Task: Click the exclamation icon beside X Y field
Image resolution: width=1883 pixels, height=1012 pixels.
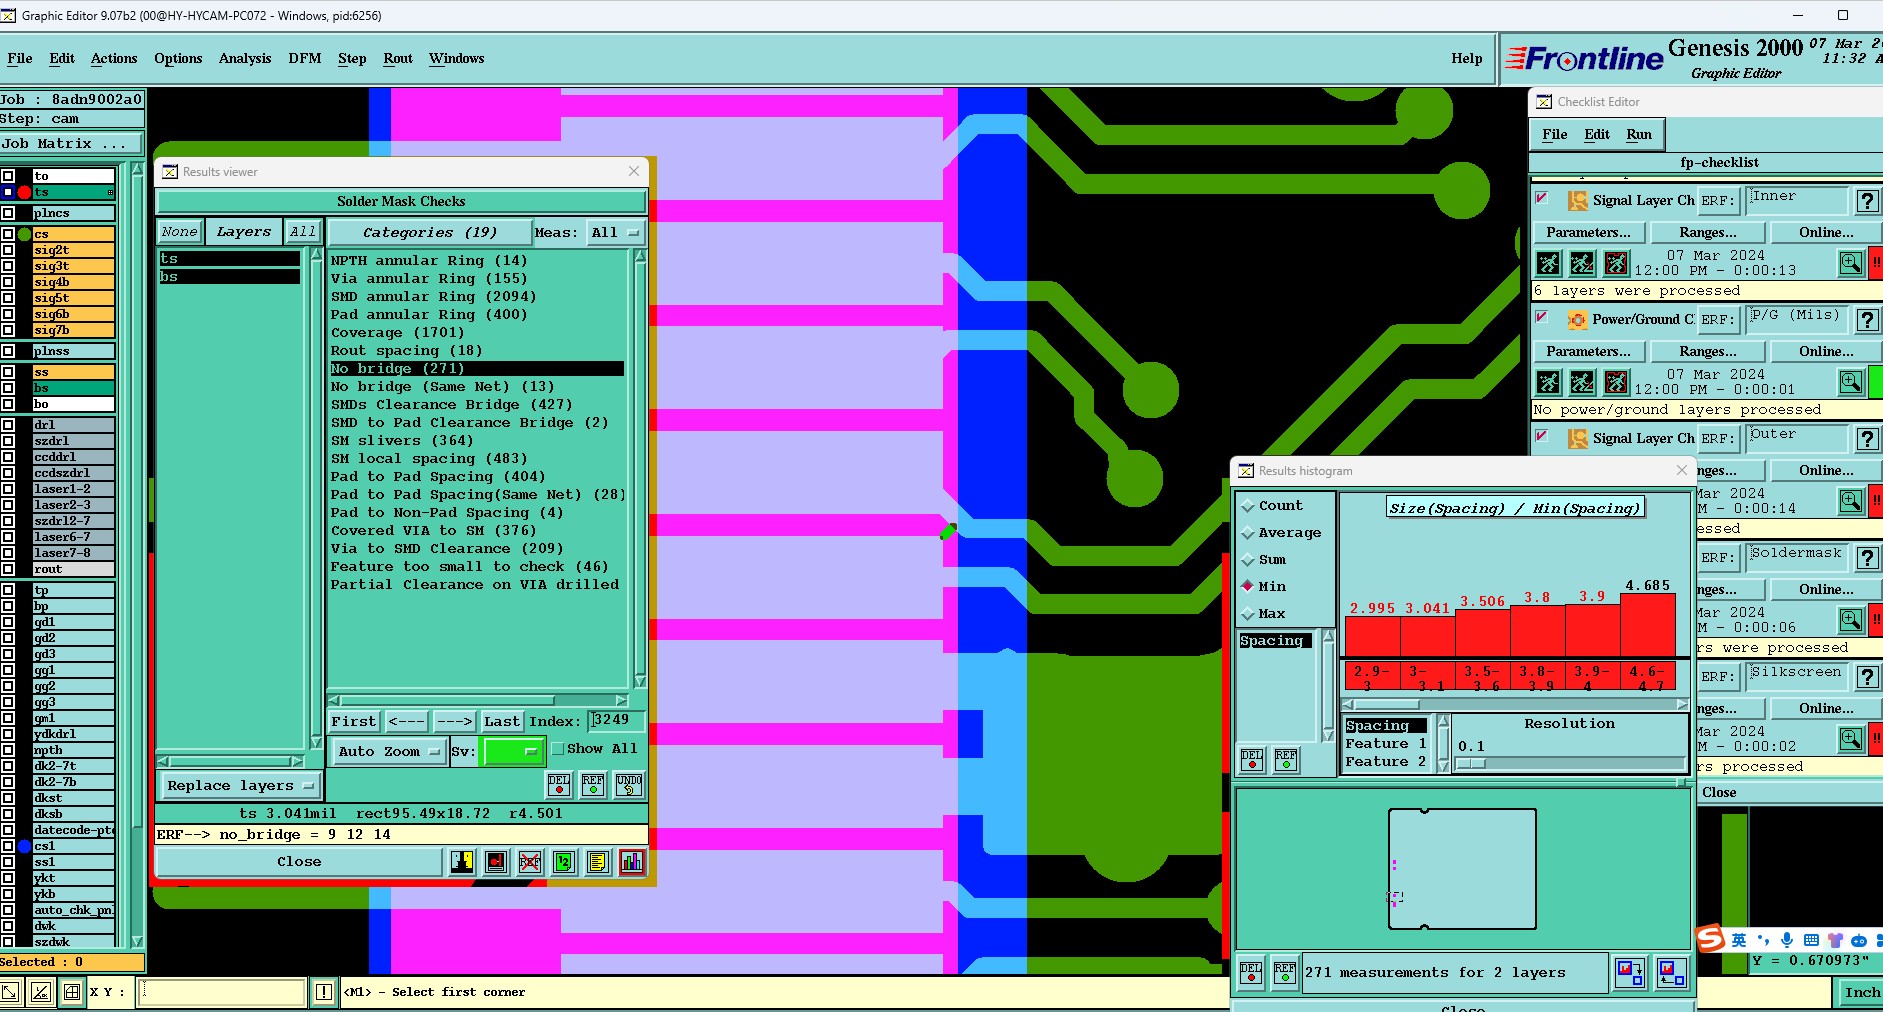Action: click(x=324, y=992)
